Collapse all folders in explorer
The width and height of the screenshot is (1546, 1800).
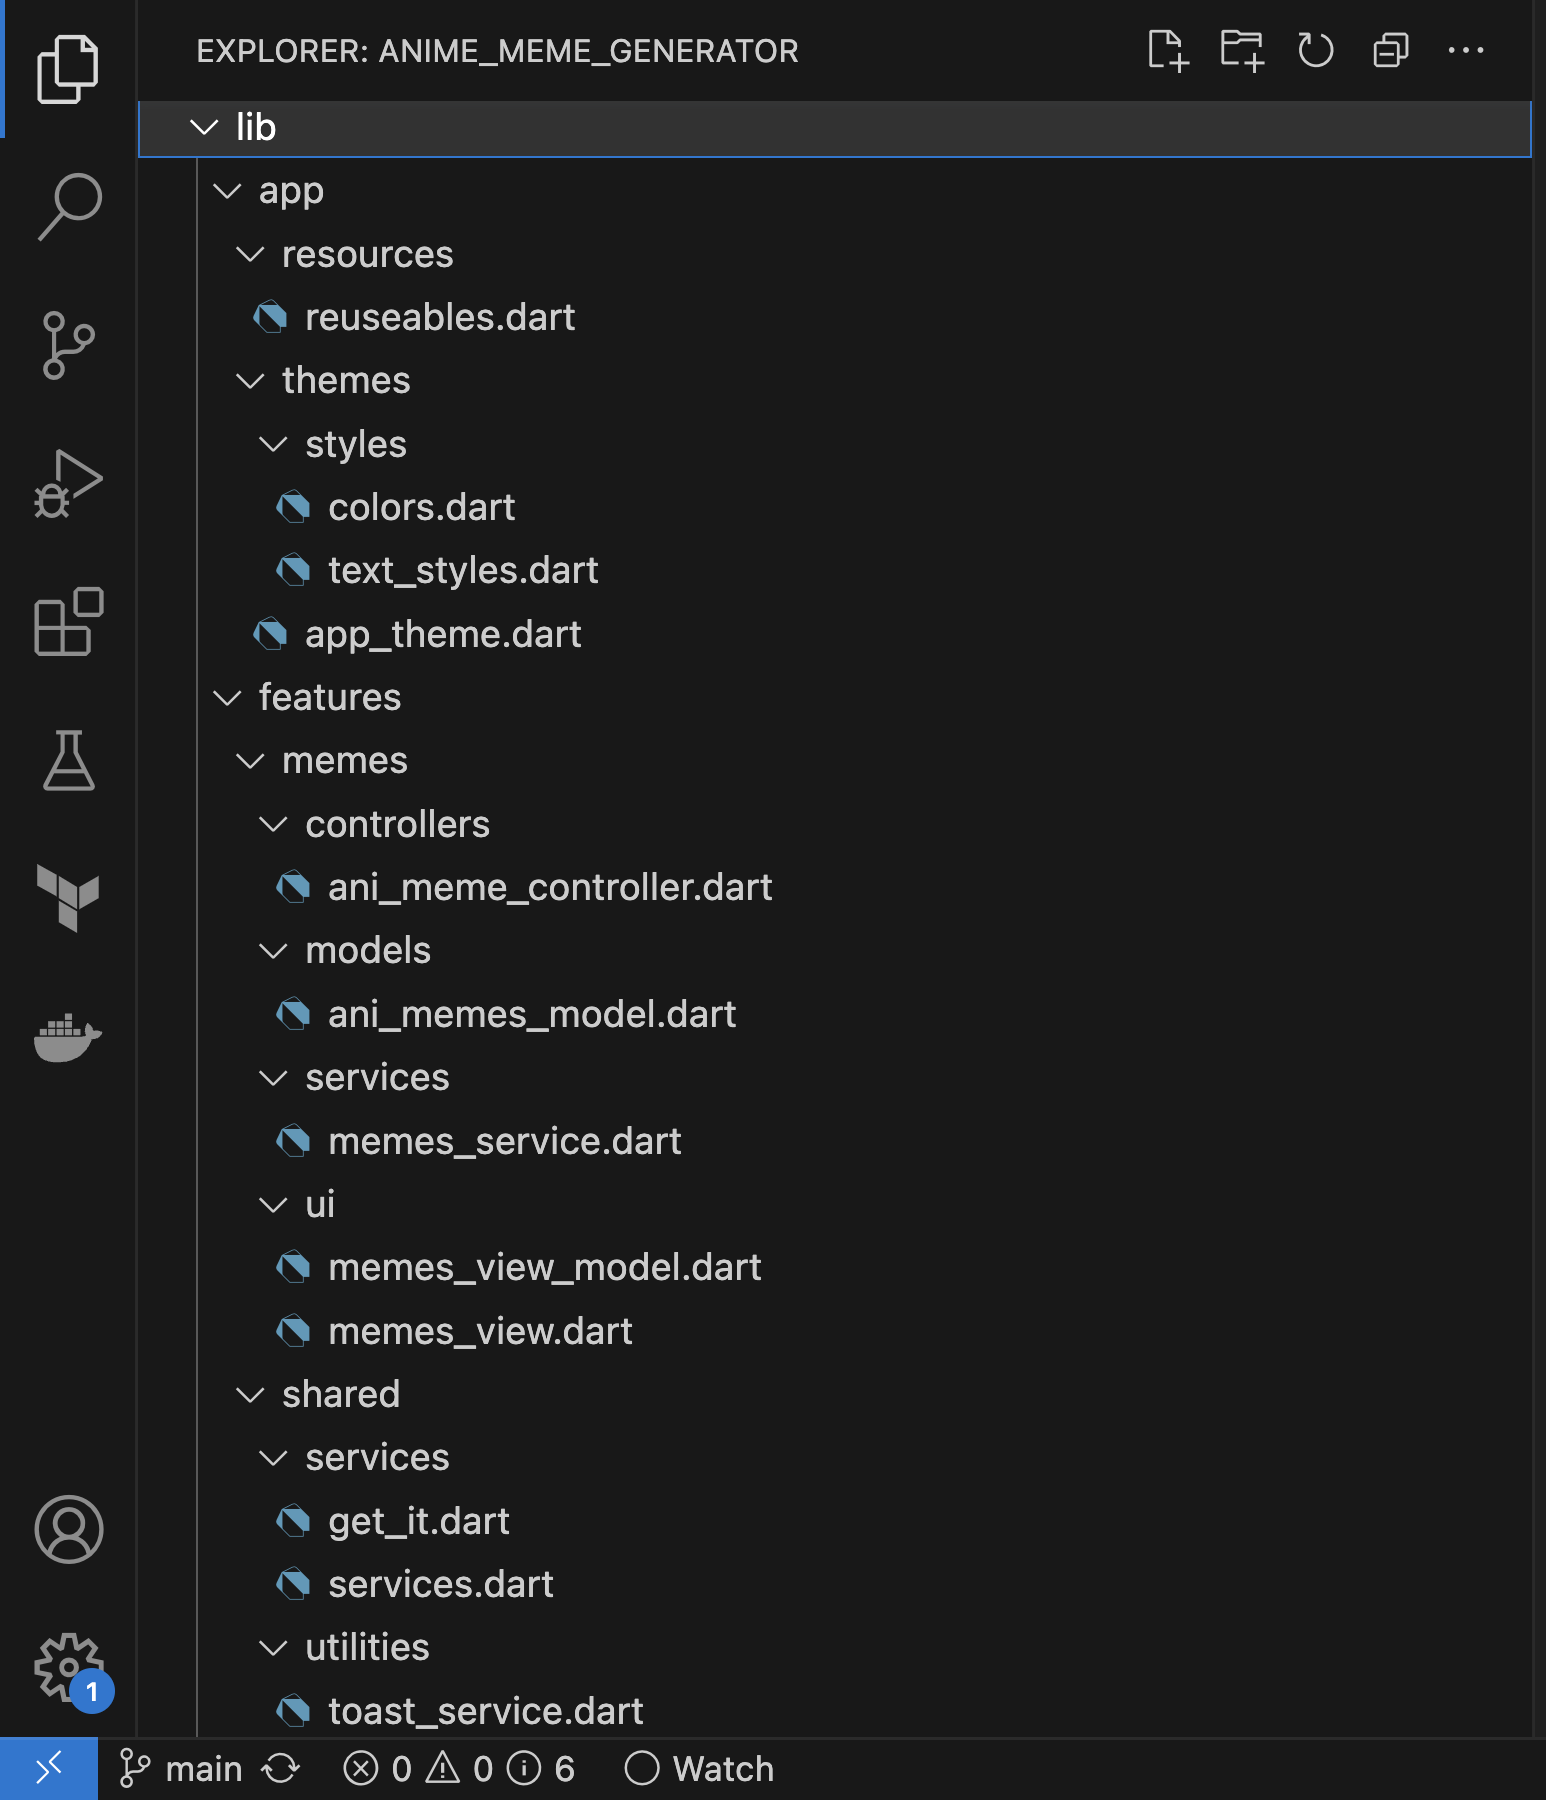[x=1390, y=51]
